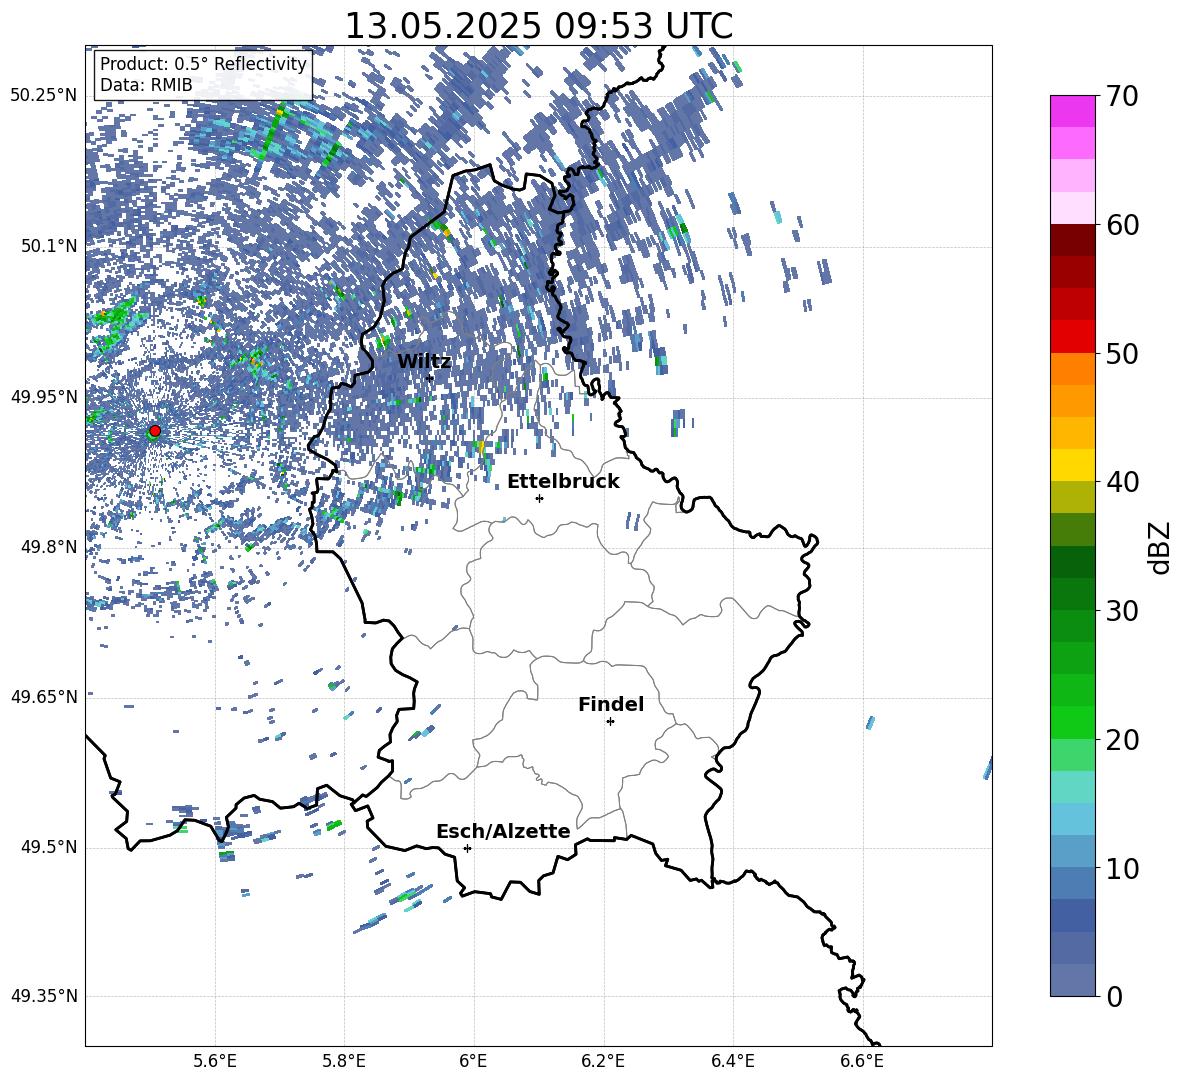This screenshot has height=1081, width=1184.
Task: Click the Ettelbruck city label
Action: pyautogui.click(x=563, y=482)
